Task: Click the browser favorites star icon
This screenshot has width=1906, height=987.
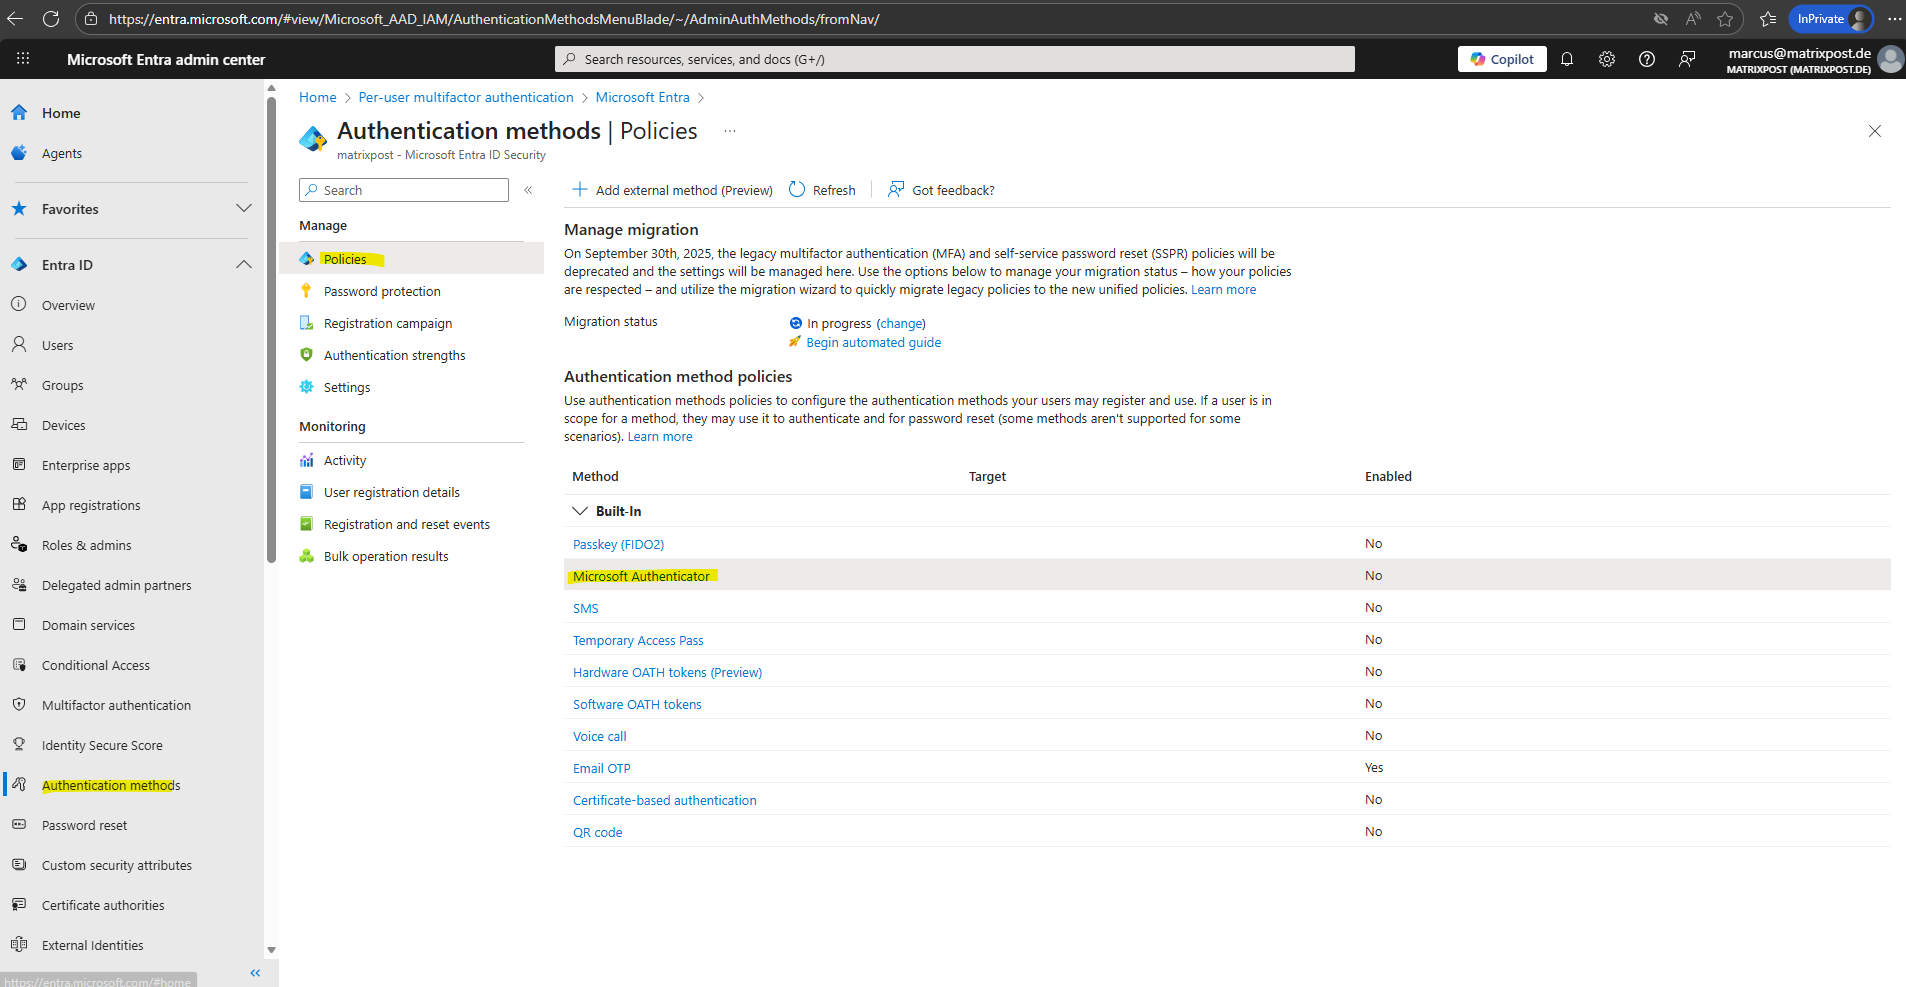Action: pos(1725,19)
